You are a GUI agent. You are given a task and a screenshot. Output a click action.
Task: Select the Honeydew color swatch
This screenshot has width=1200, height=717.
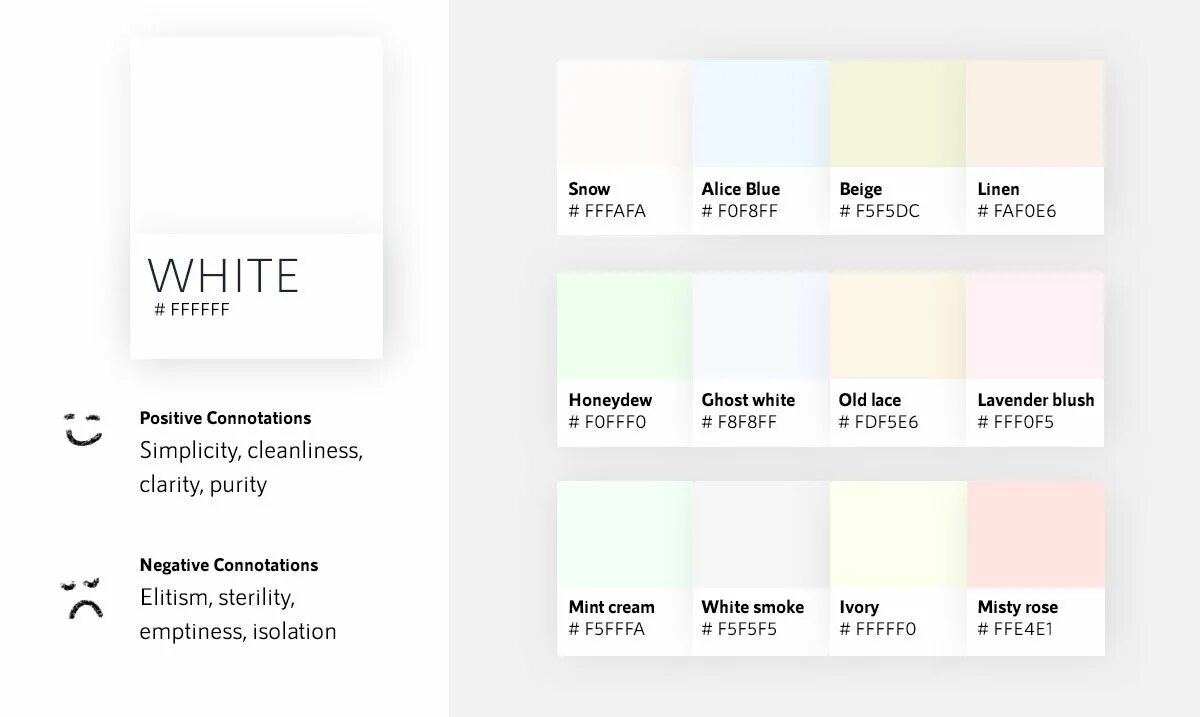tap(625, 325)
